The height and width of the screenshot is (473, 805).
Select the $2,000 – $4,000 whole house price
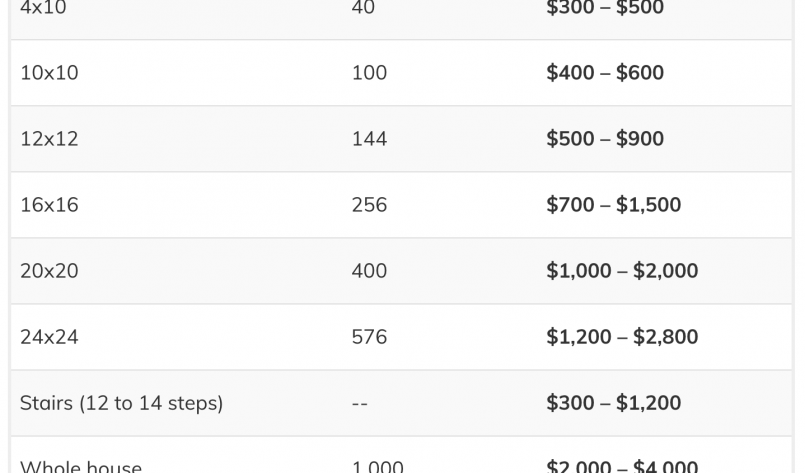[622, 466]
